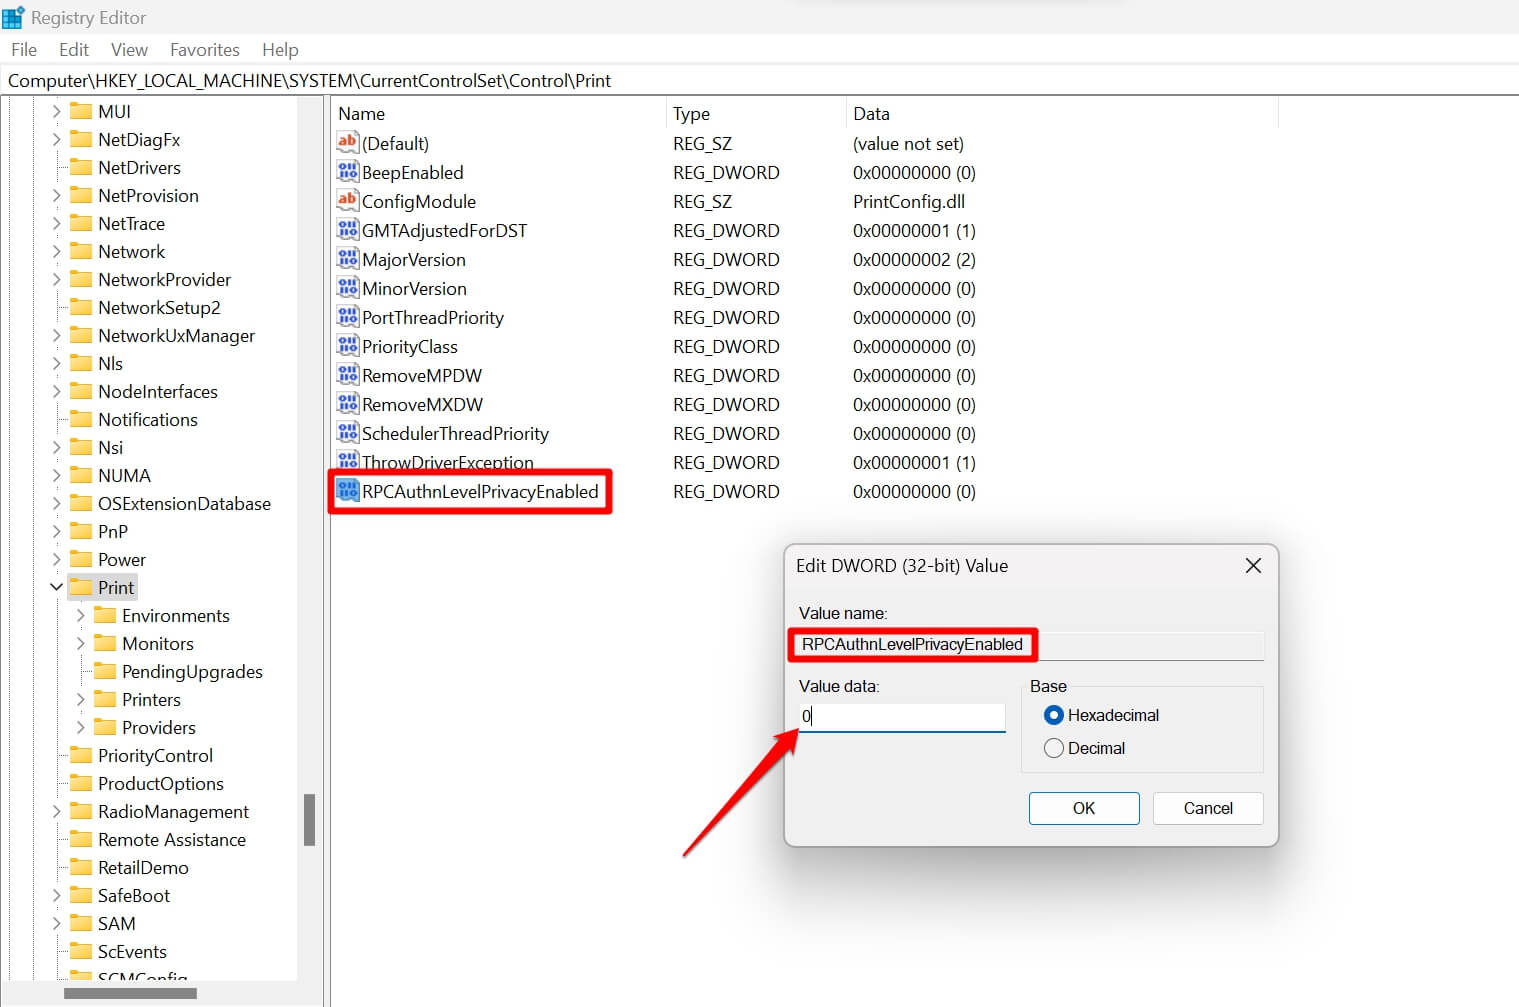Collapse the Print registry key

pyautogui.click(x=56, y=587)
